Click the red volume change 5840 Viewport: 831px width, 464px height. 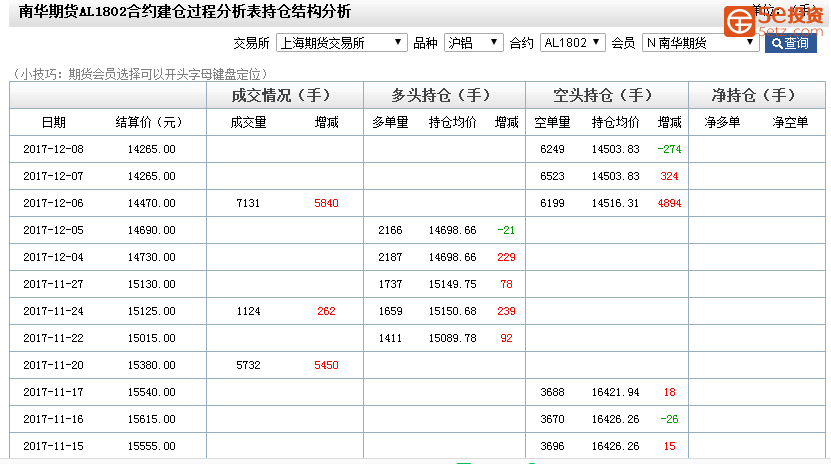(326, 203)
